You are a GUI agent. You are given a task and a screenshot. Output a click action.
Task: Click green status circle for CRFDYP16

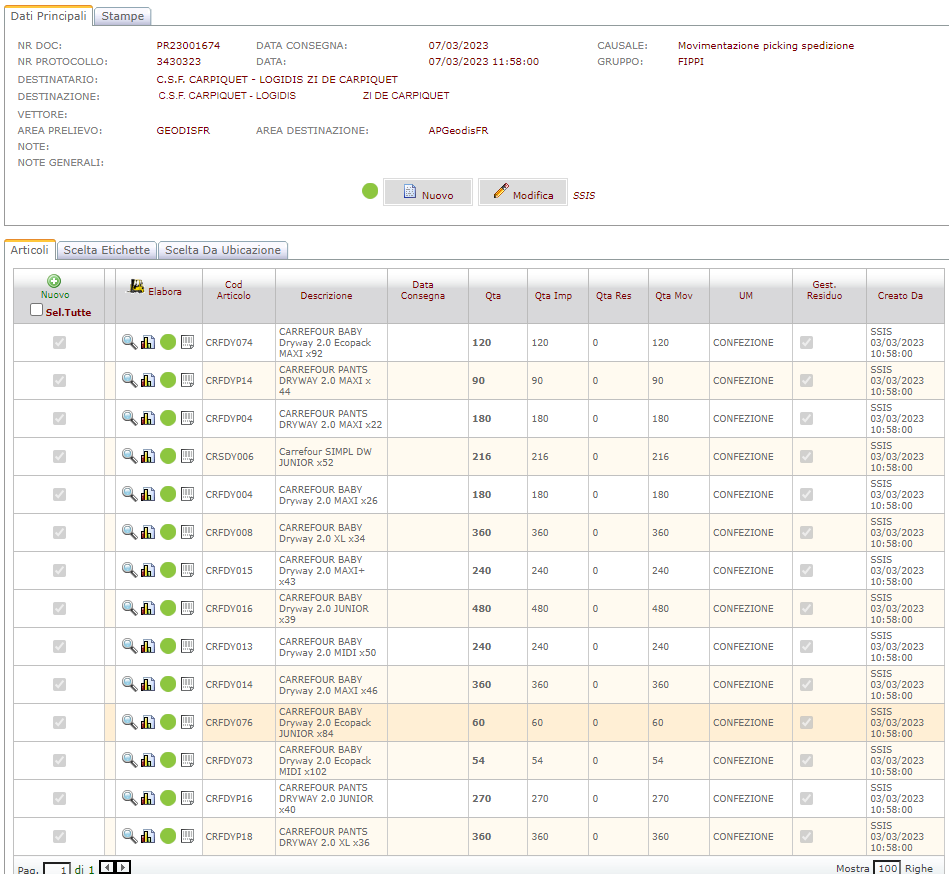point(168,798)
